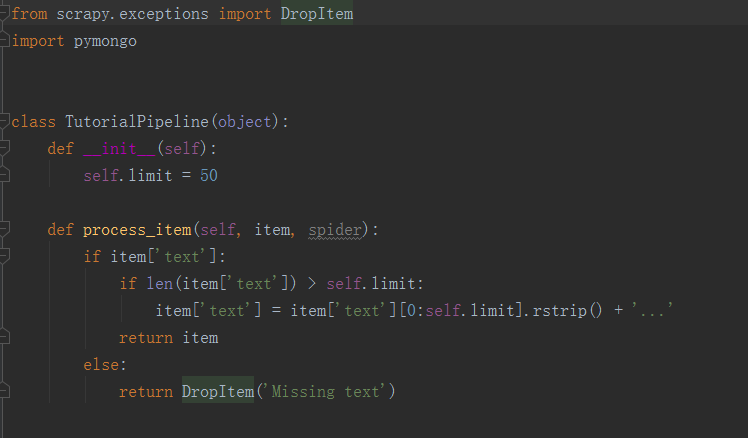Click the 'rstrip()' method call

(x=567, y=311)
